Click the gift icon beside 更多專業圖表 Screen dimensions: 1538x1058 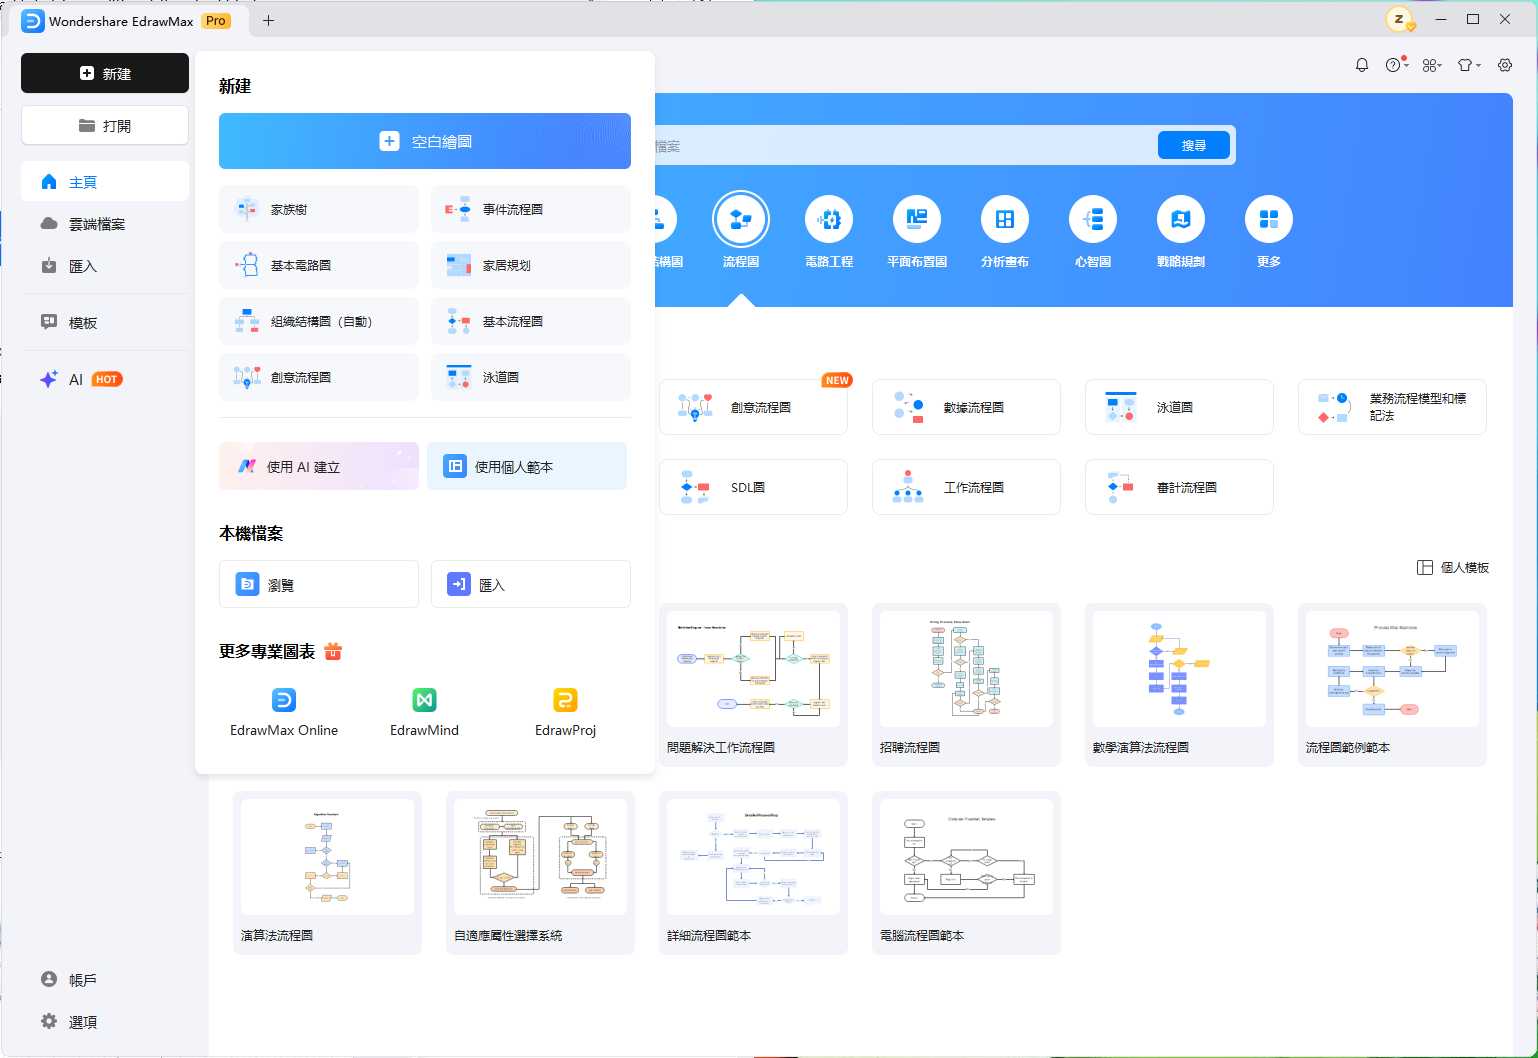333,651
